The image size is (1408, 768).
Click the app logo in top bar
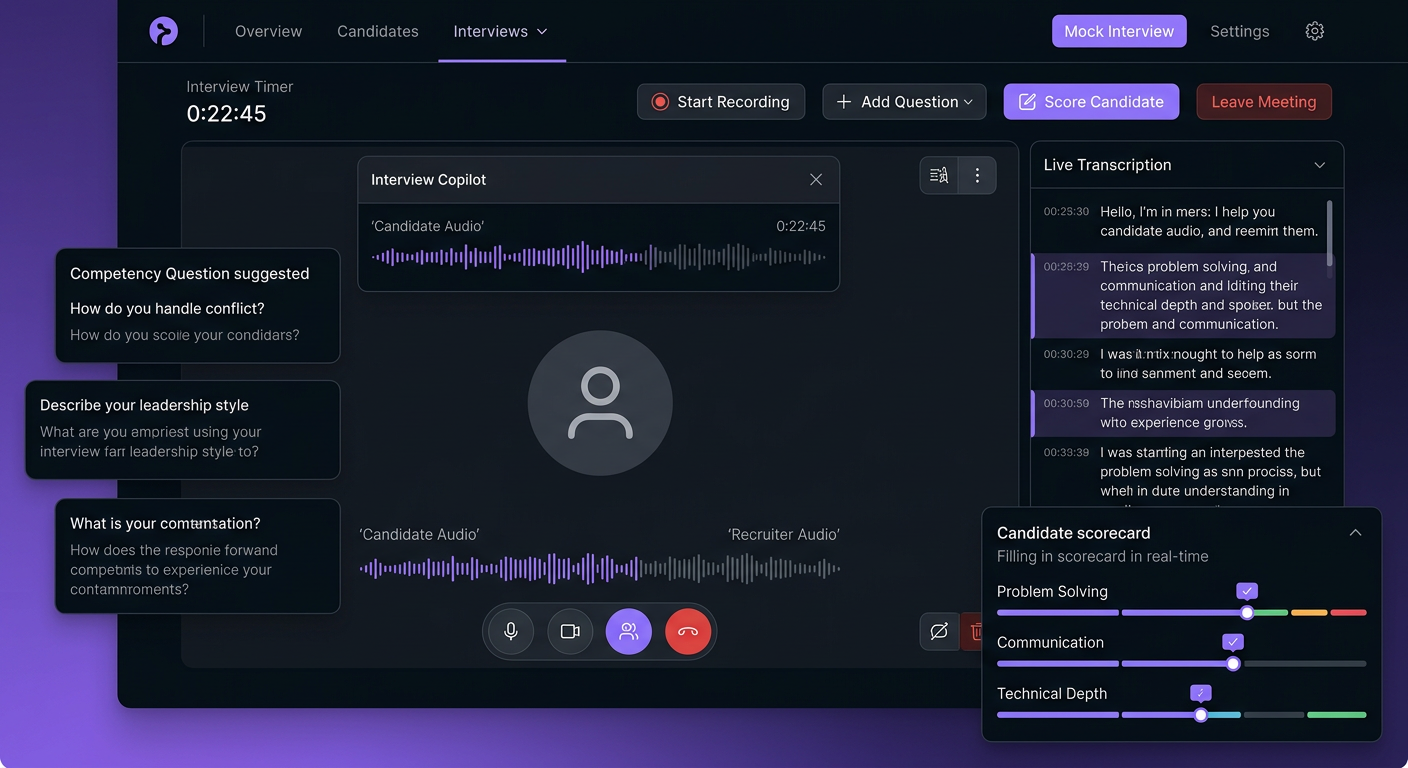(164, 31)
